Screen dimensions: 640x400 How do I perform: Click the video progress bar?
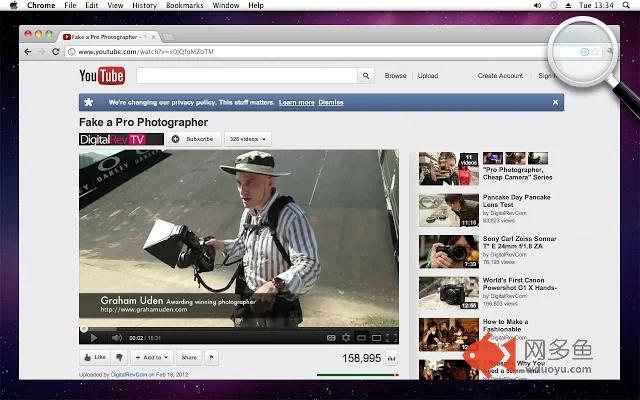tap(239, 329)
